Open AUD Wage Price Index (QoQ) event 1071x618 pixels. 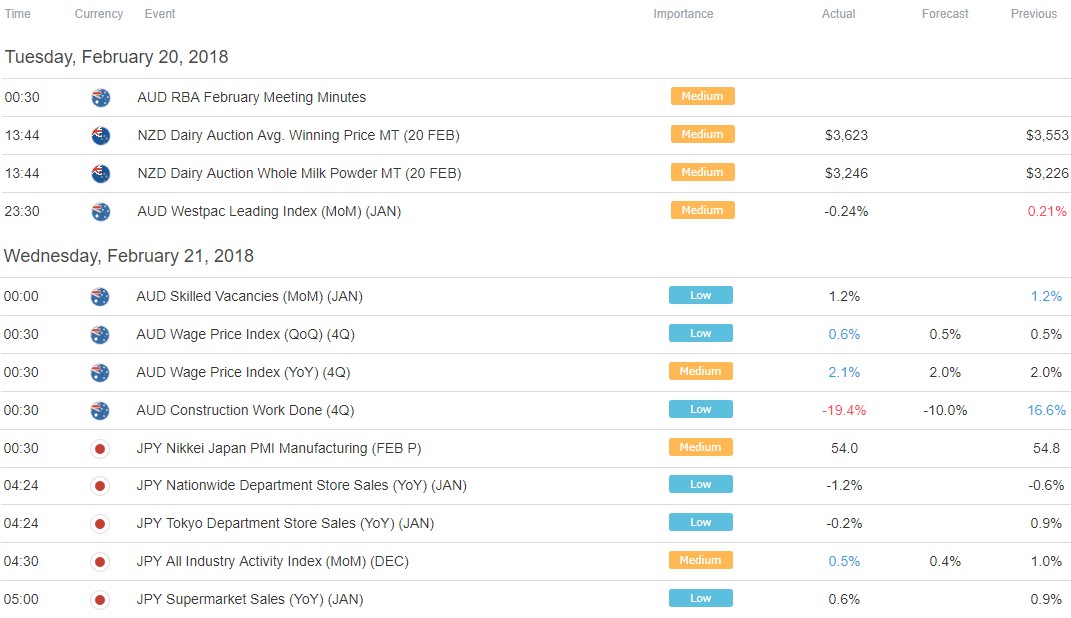[246, 335]
